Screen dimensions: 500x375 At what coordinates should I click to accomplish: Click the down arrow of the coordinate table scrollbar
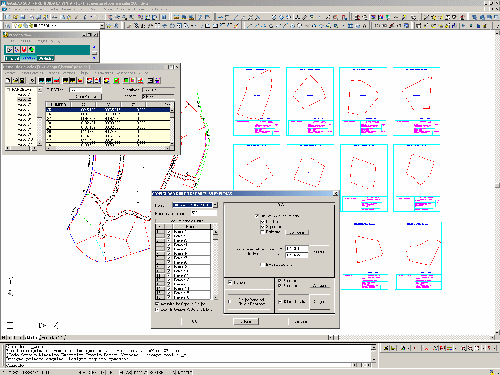pyautogui.click(x=172, y=143)
